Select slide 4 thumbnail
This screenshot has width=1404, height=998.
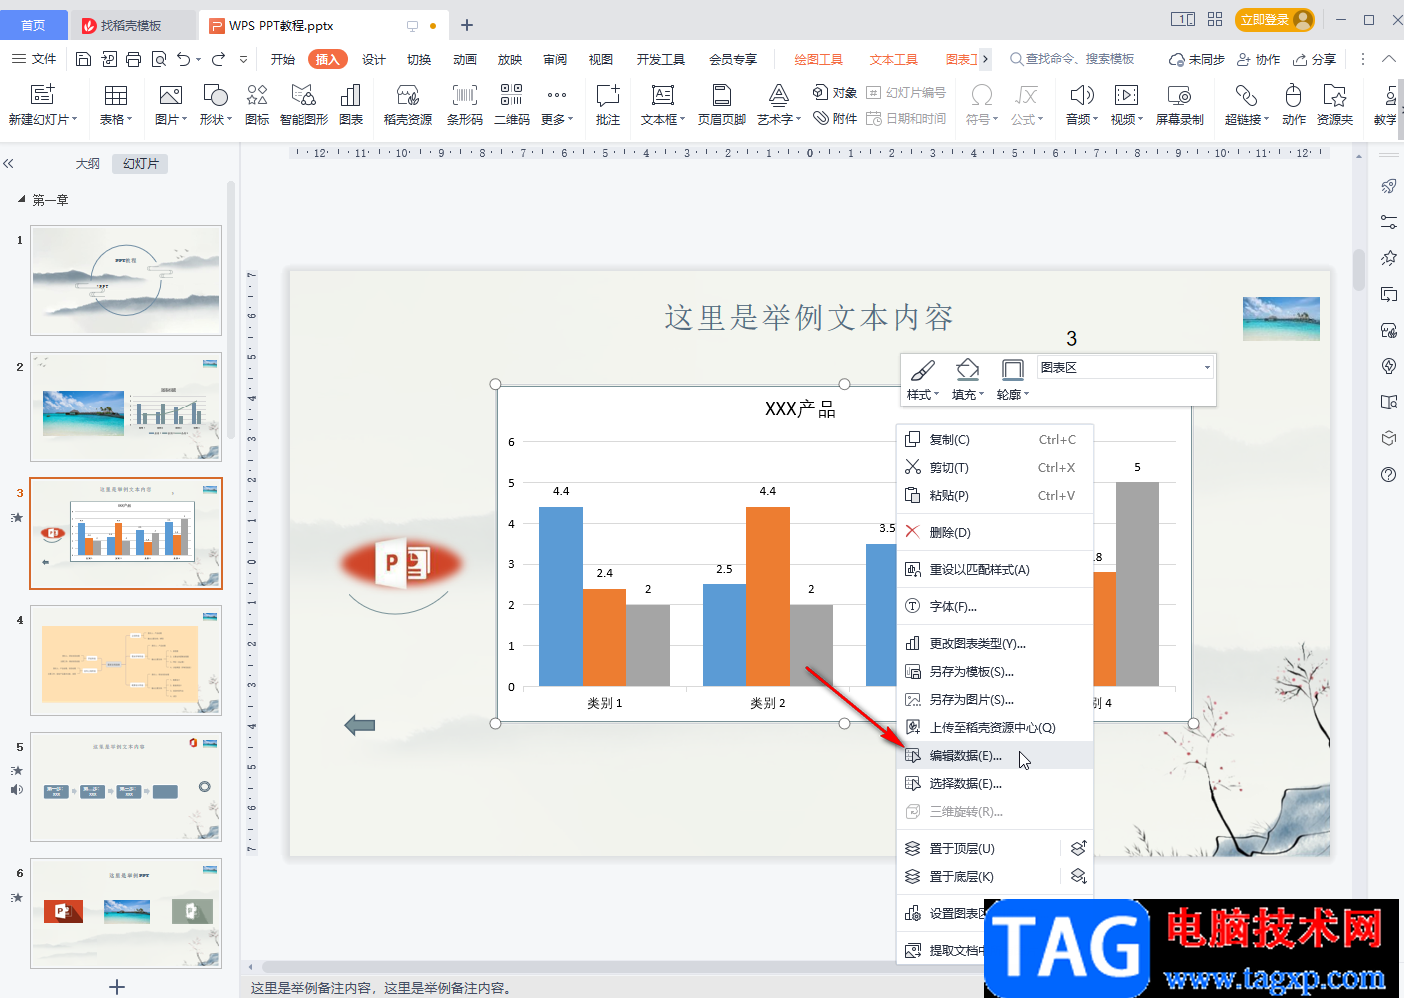126,660
